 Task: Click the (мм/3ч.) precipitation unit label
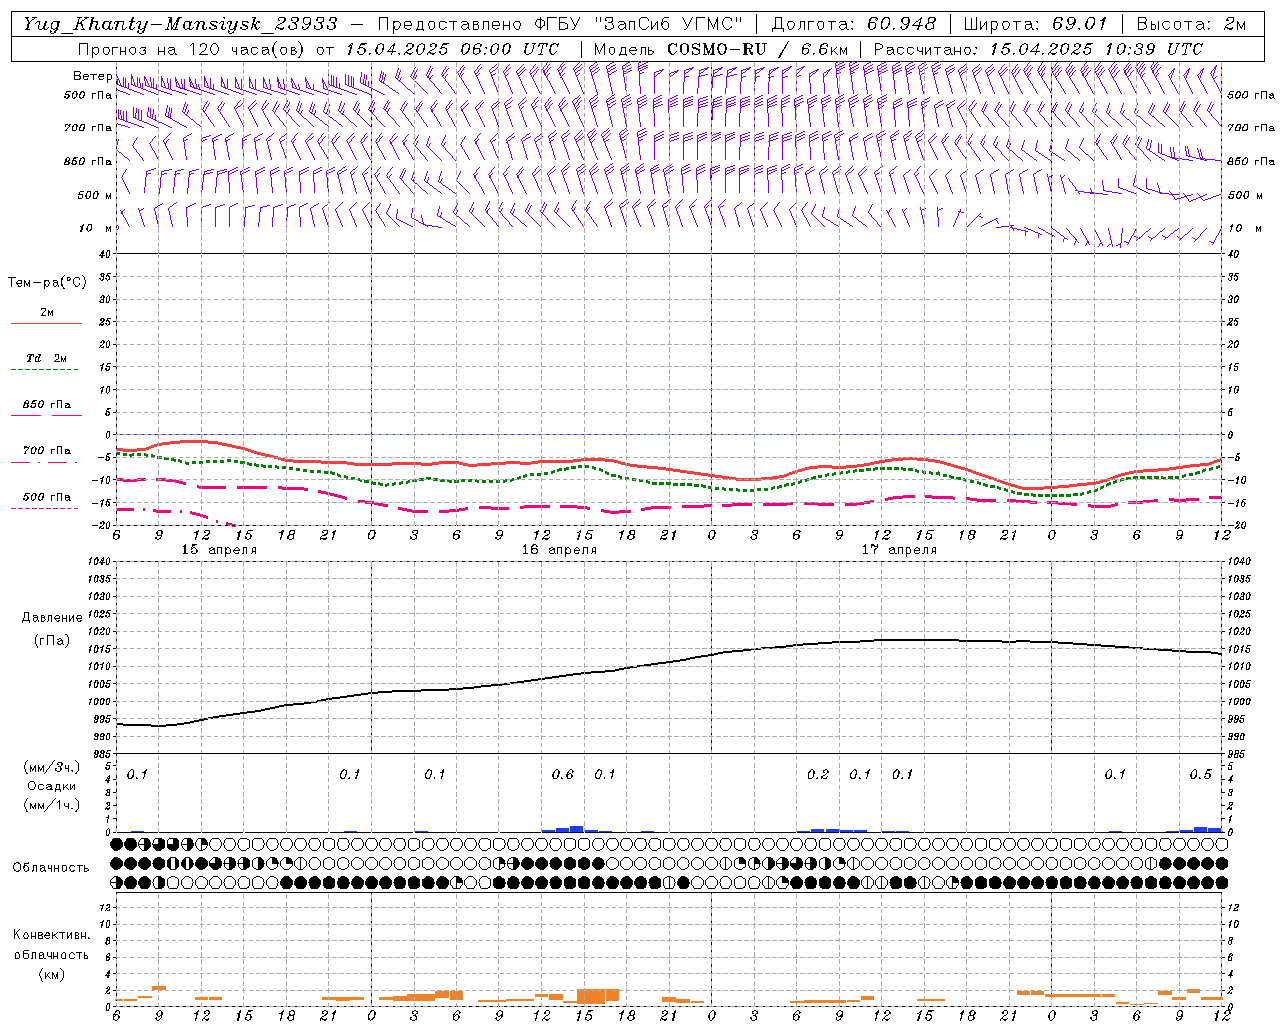pos(52,768)
